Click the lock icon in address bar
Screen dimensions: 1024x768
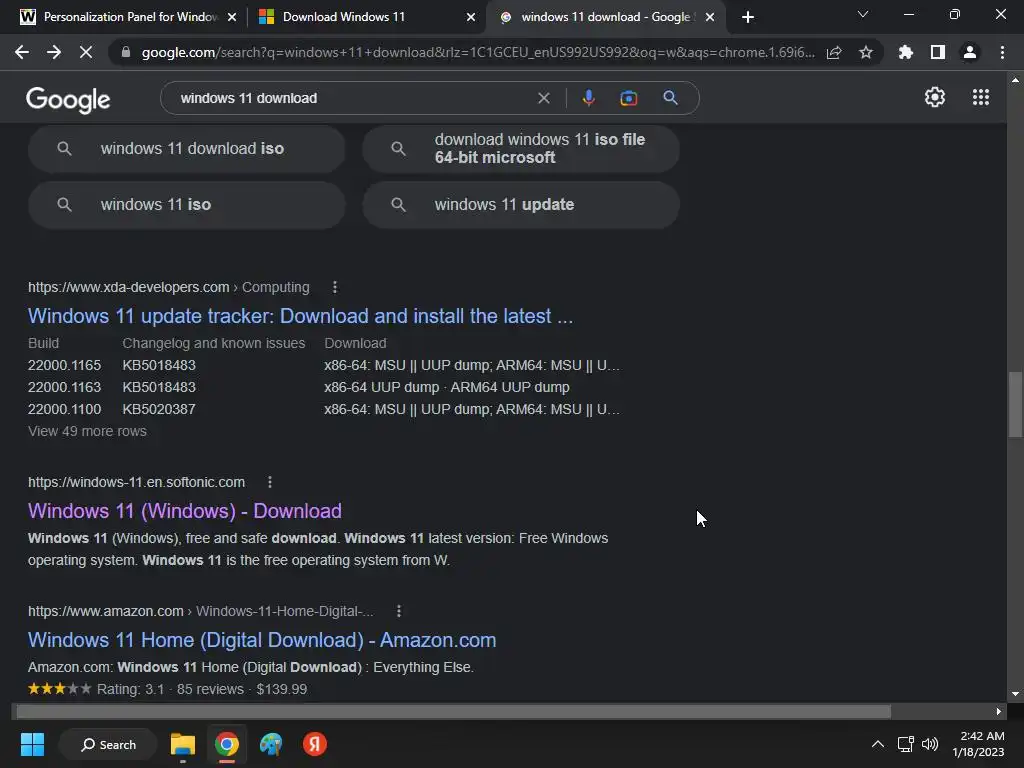(x=126, y=52)
